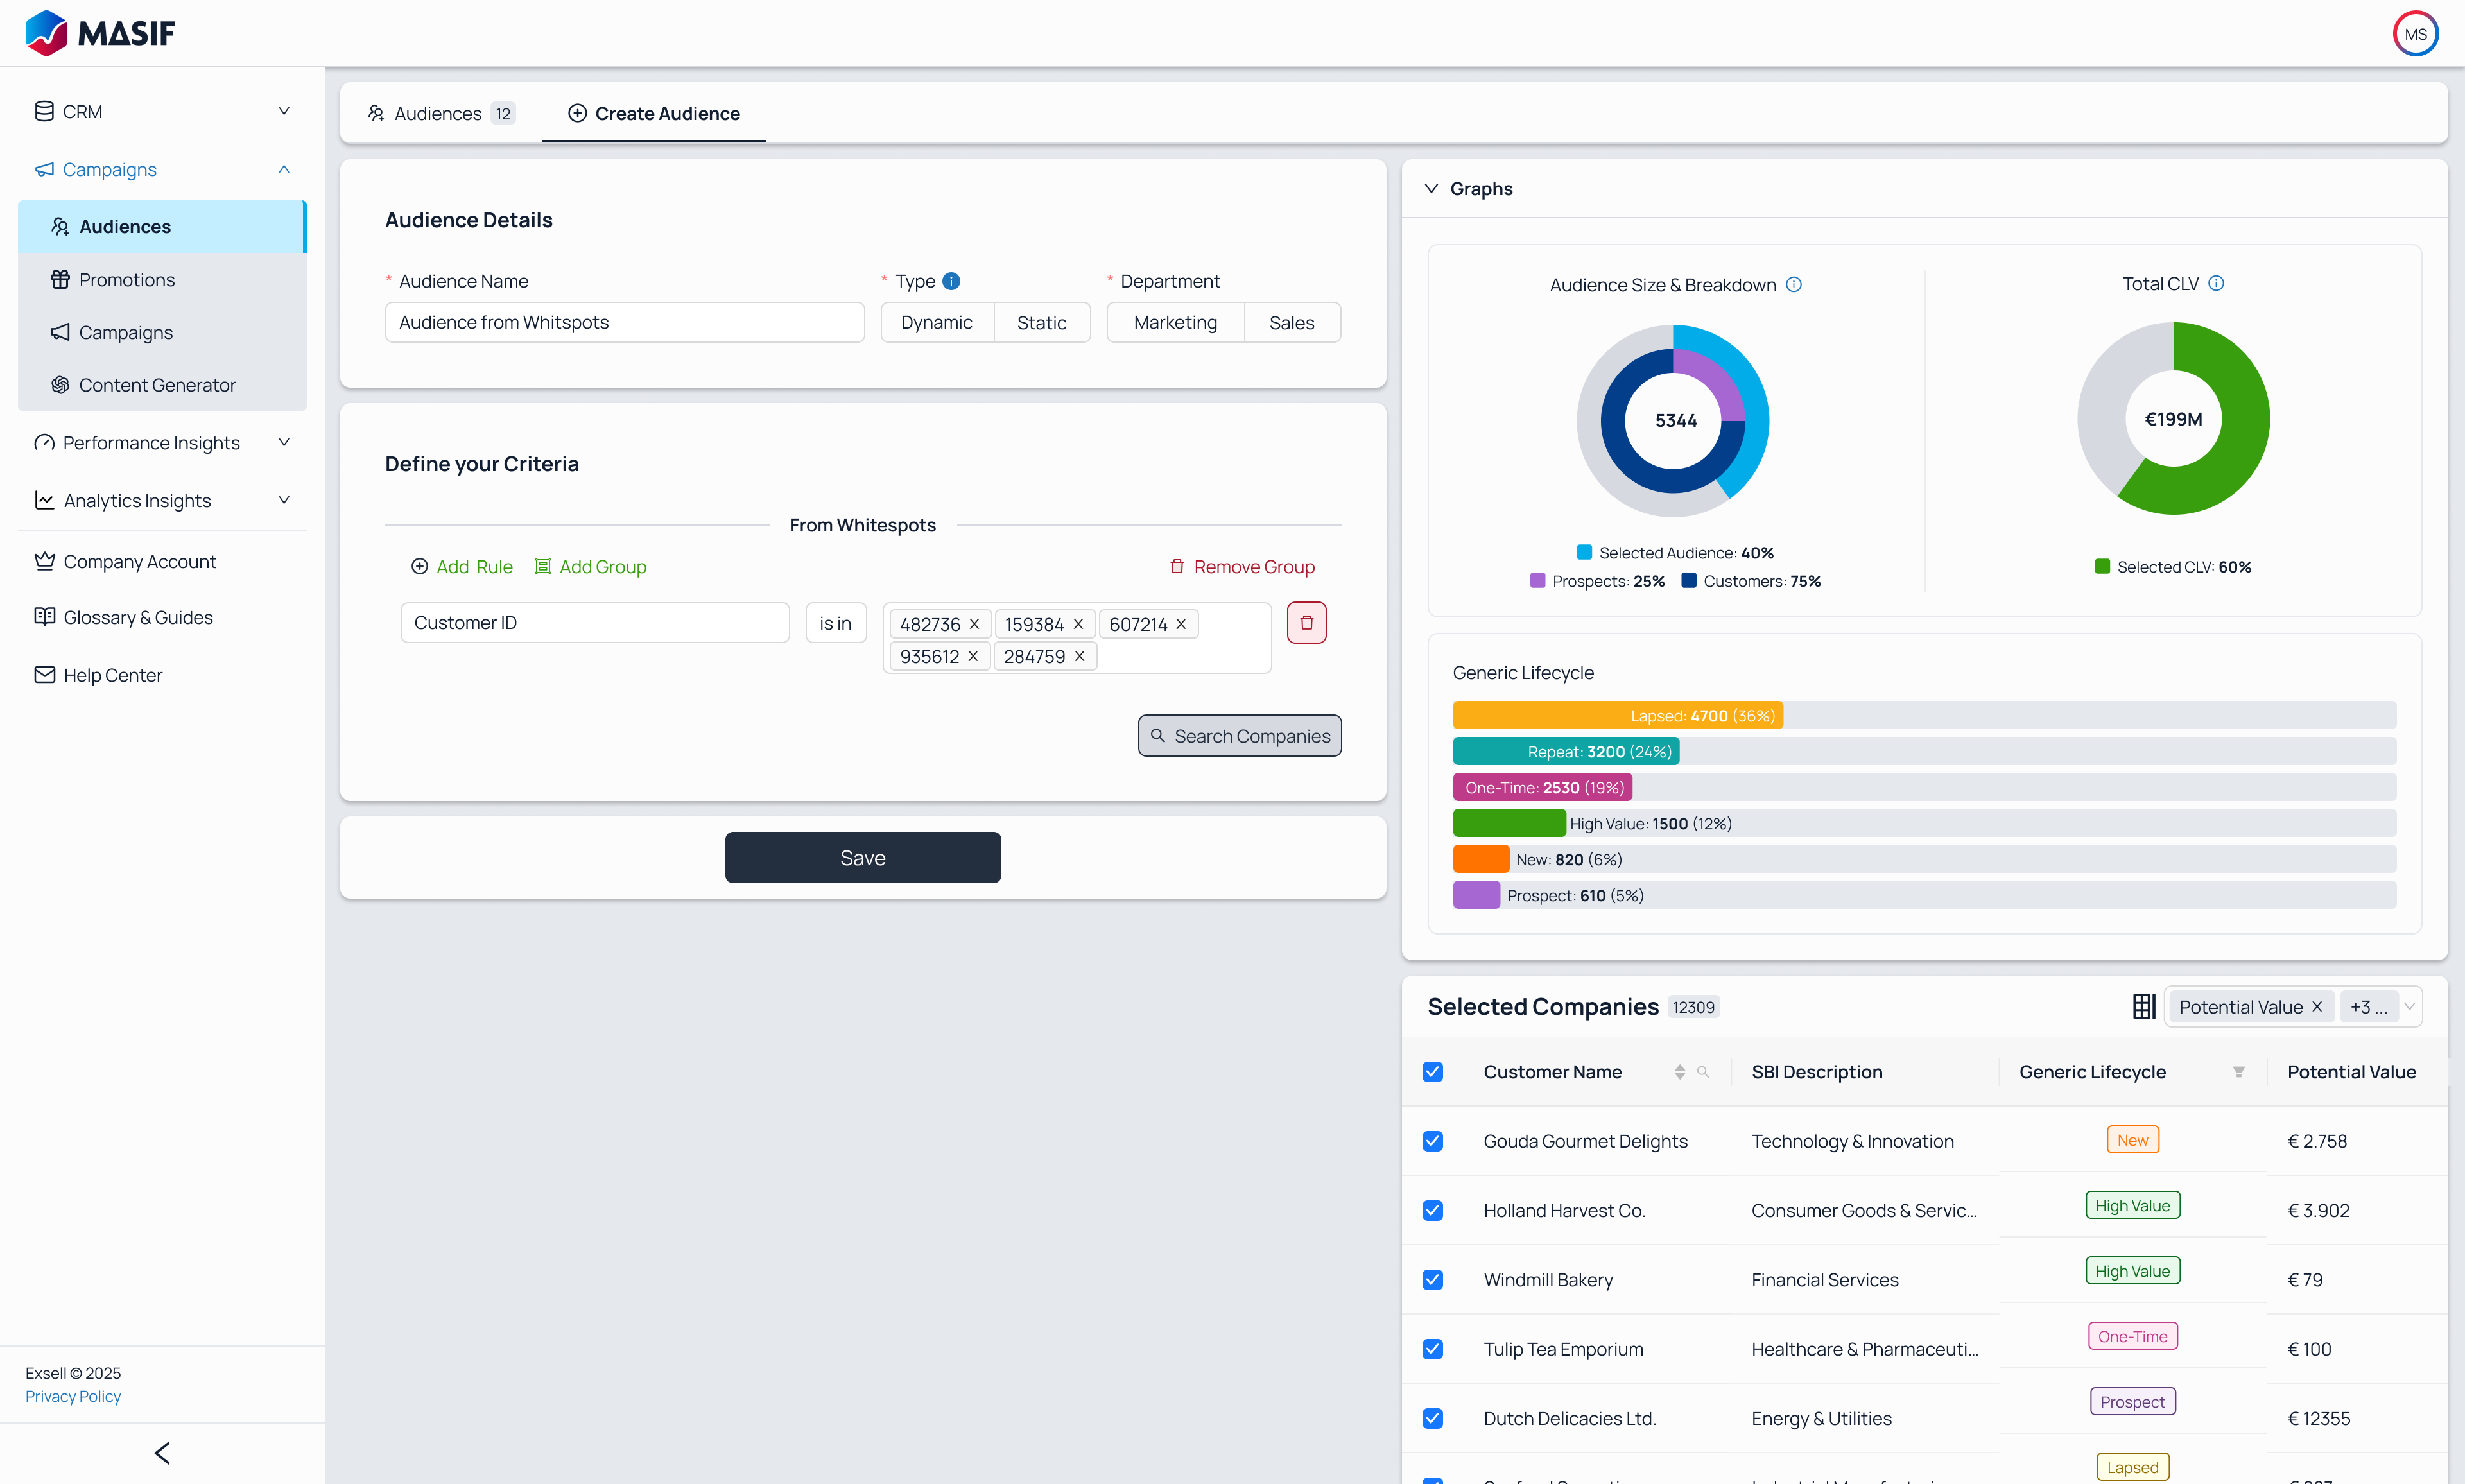Open the Privacy Policy link
This screenshot has width=2465, height=1484.
(x=72, y=1396)
